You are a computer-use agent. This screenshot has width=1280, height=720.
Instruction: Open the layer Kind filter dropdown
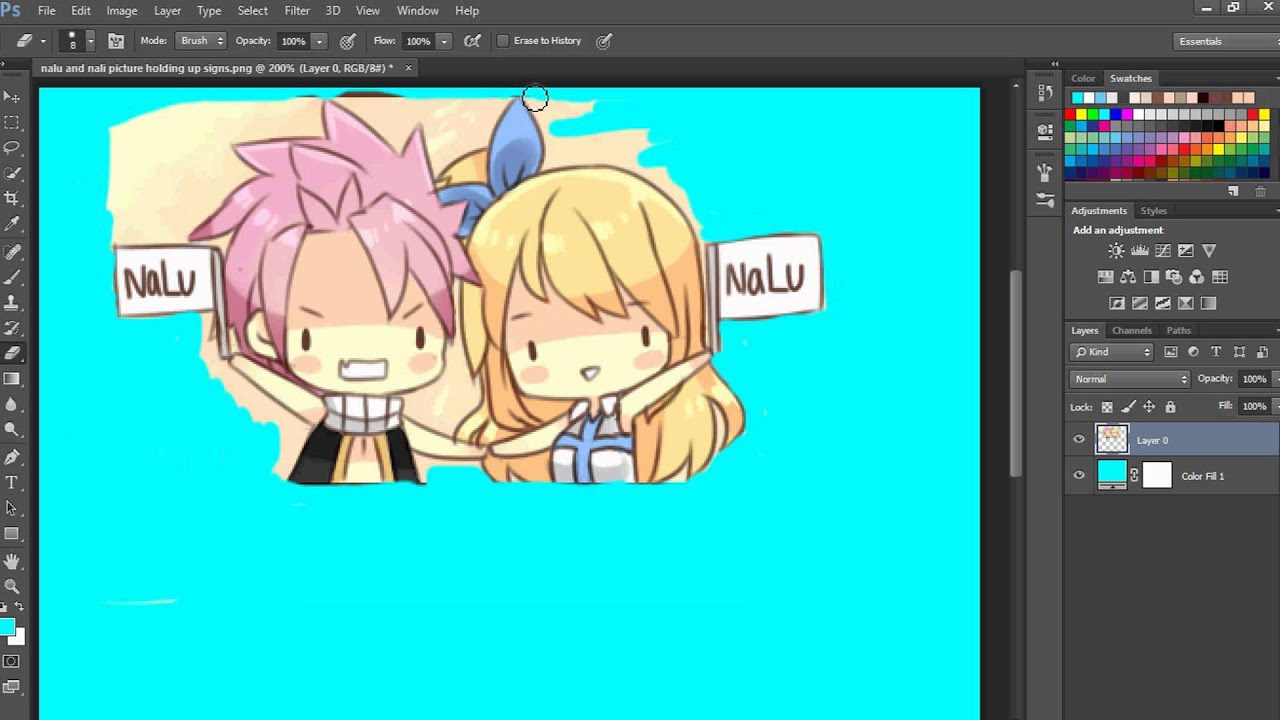tap(1112, 352)
